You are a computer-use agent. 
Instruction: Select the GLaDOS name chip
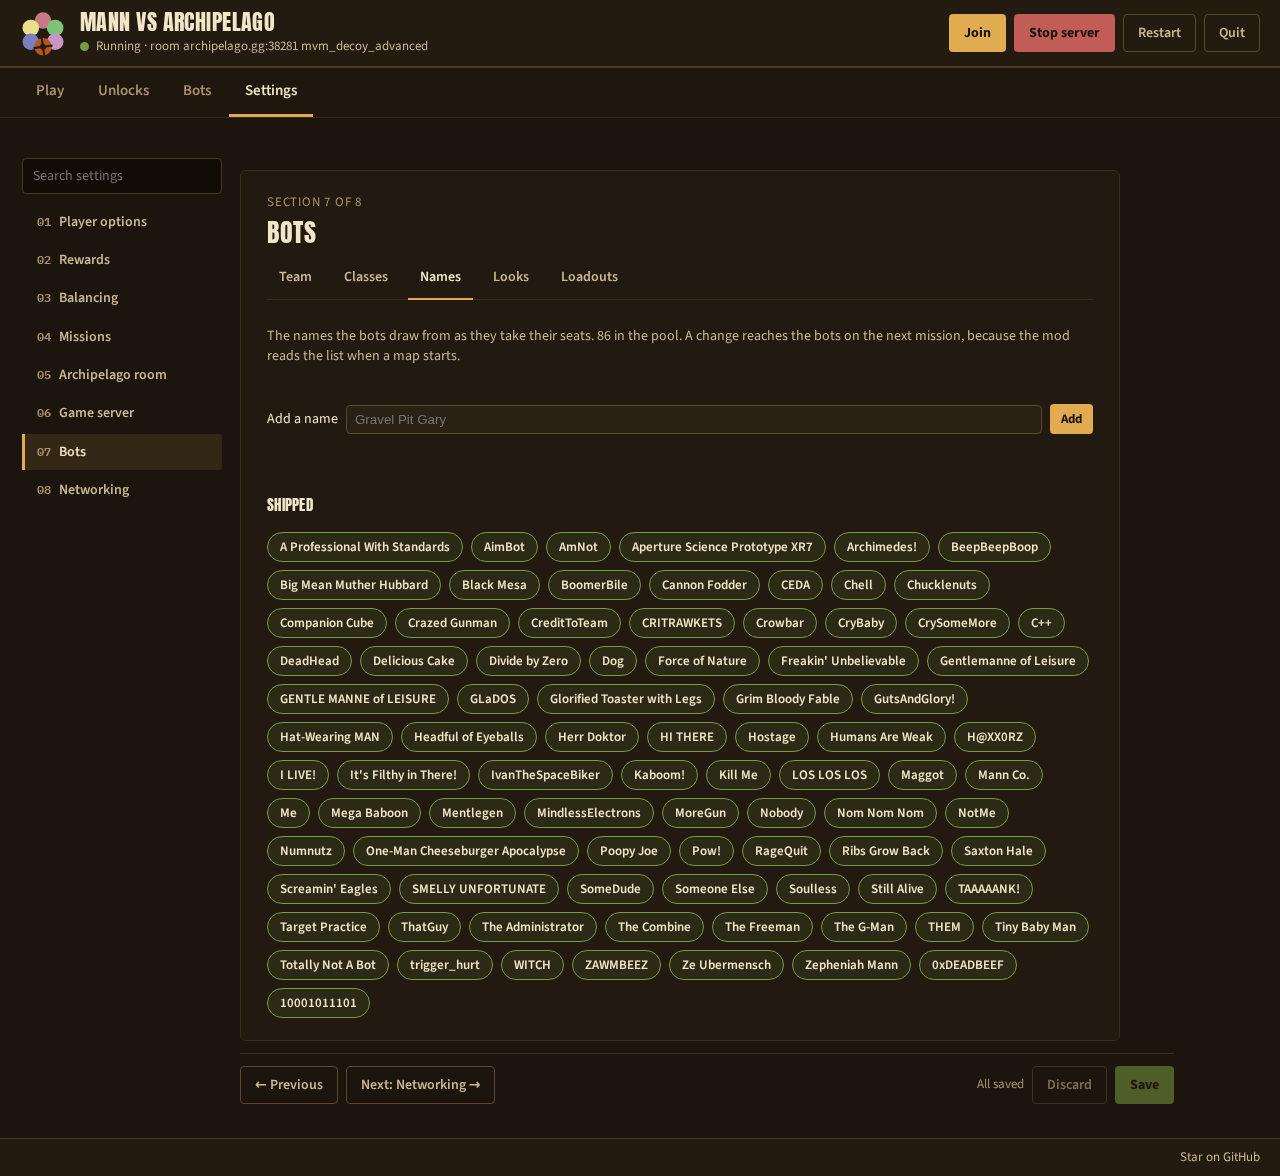pyautogui.click(x=493, y=699)
